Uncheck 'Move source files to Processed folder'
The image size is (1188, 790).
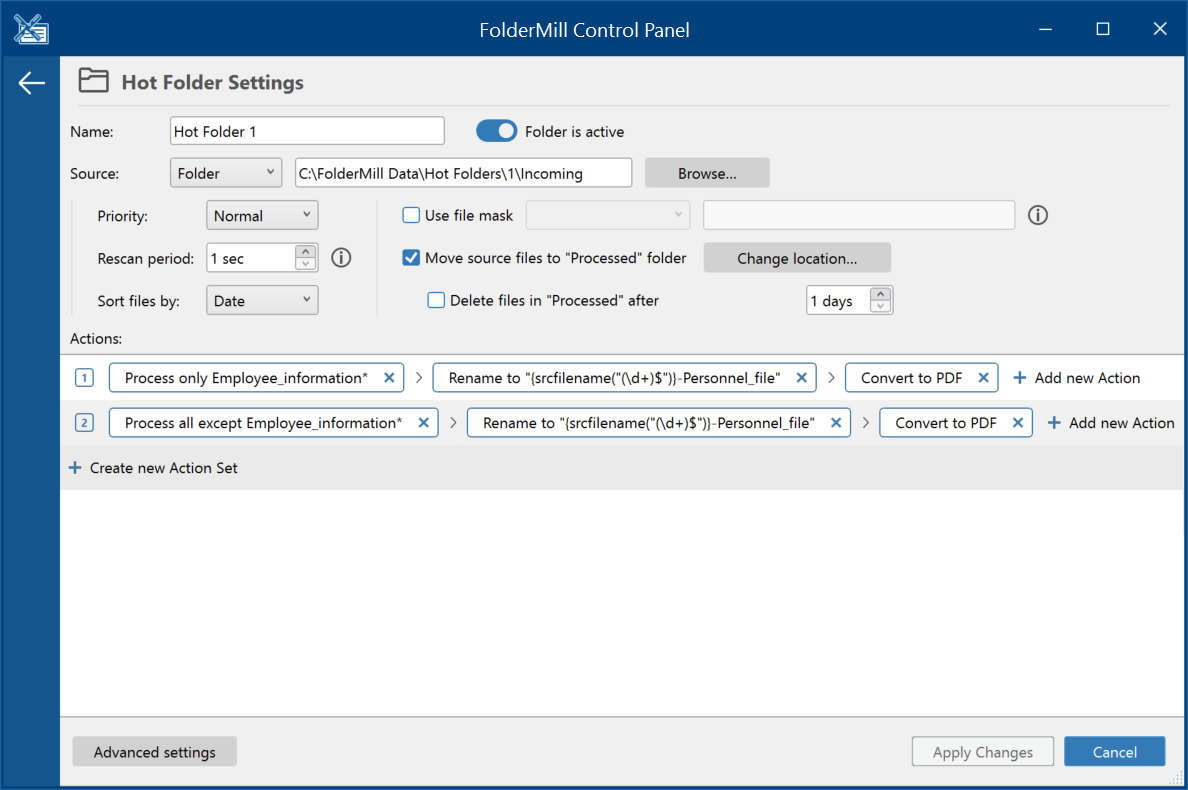click(411, 258)
